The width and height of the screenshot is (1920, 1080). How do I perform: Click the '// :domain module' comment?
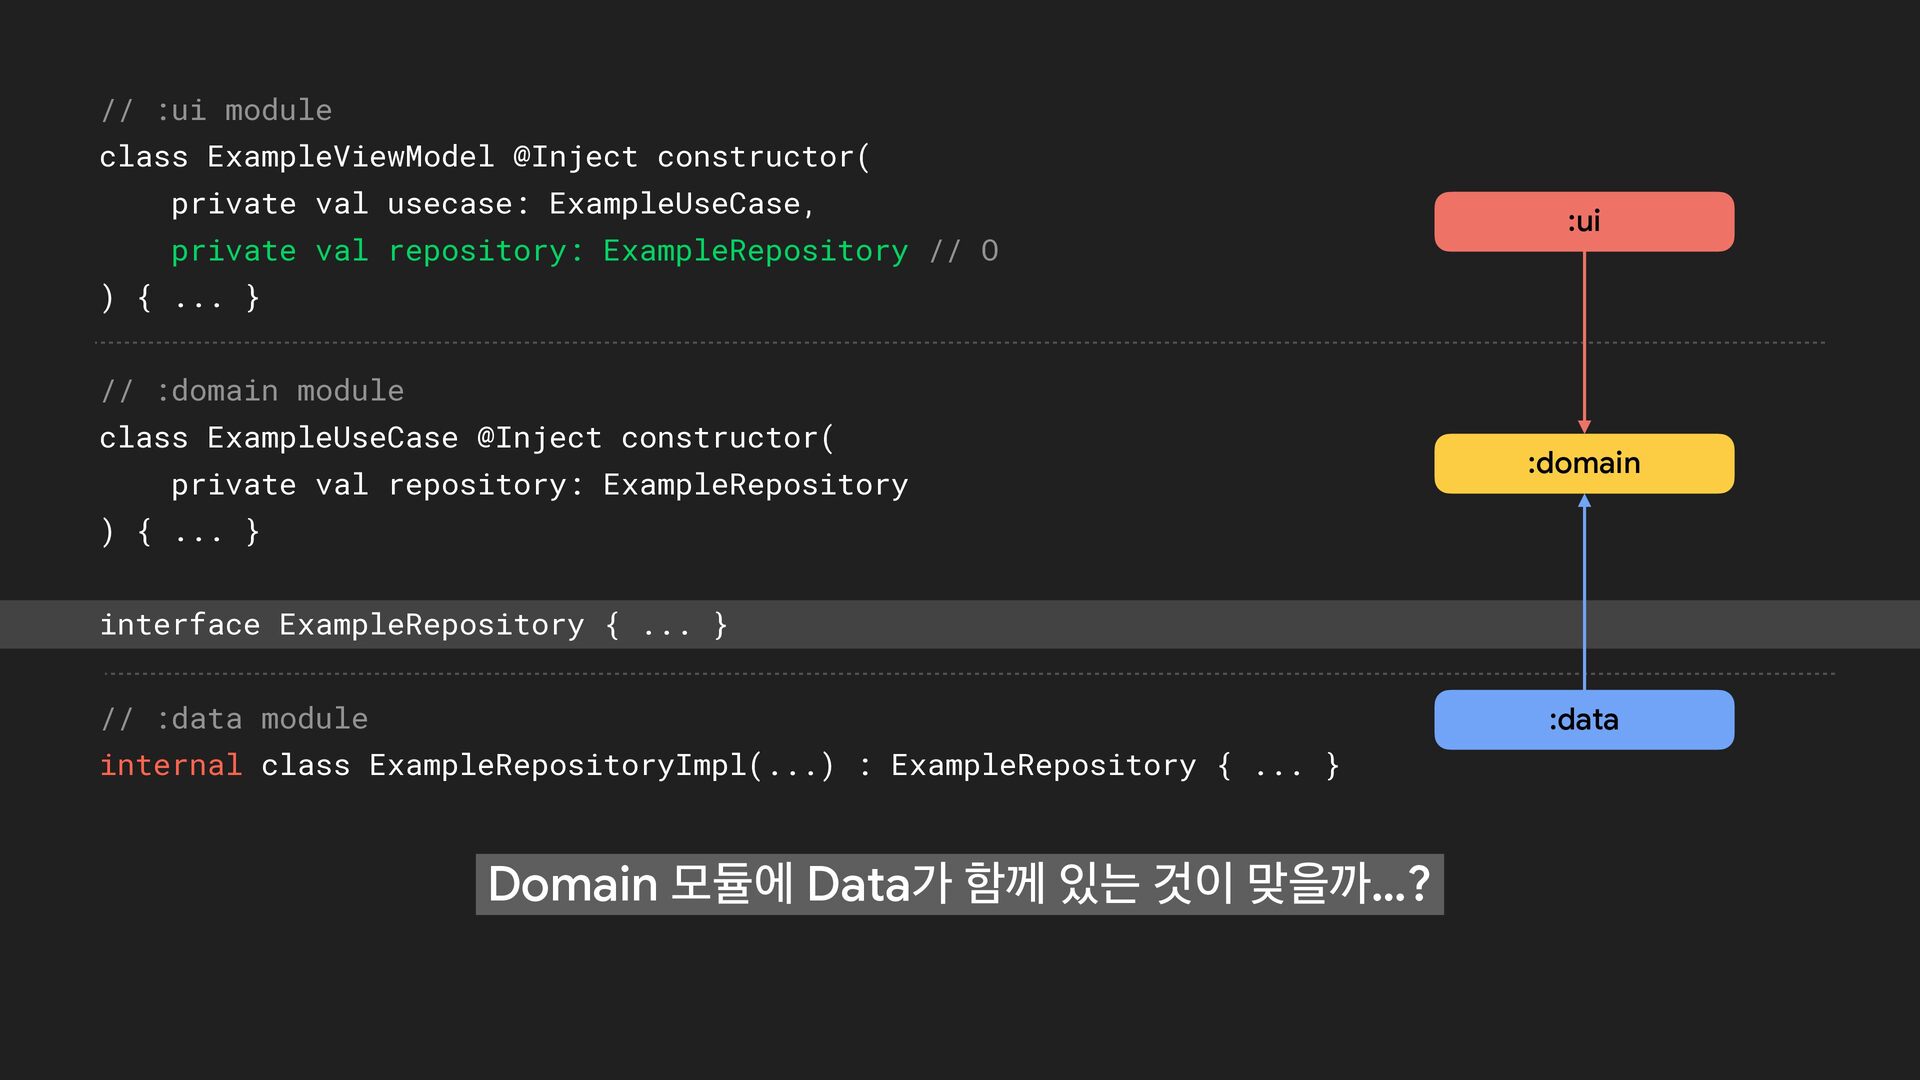(x=252, y=391)
